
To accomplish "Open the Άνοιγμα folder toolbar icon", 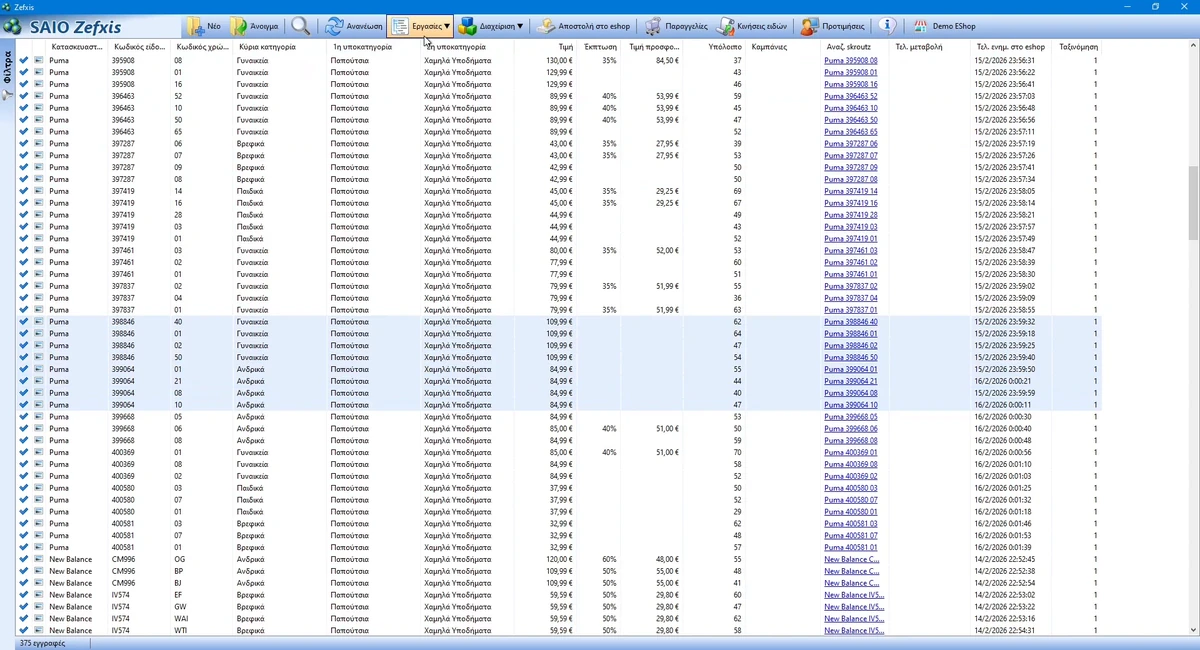I will click(238, 27).
